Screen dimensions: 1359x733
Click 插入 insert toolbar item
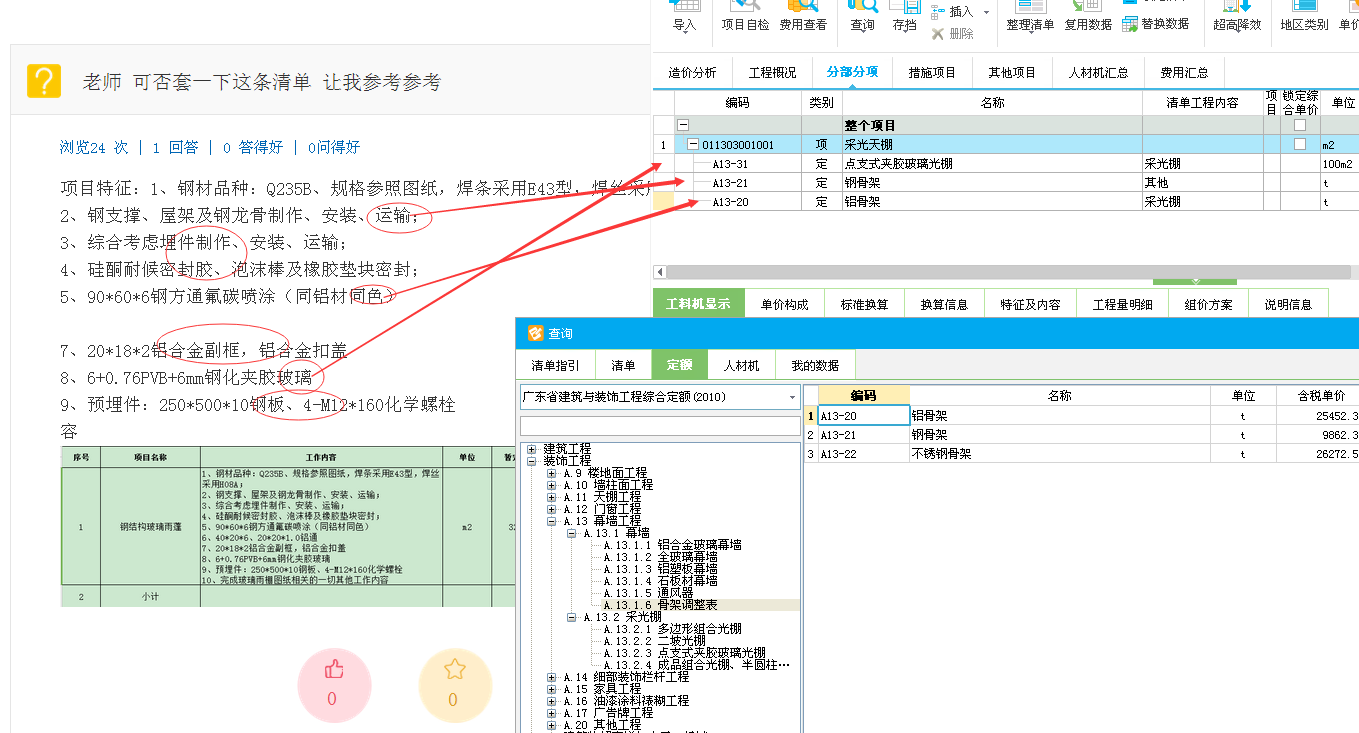pyautogui.click(x=952, y=12)
